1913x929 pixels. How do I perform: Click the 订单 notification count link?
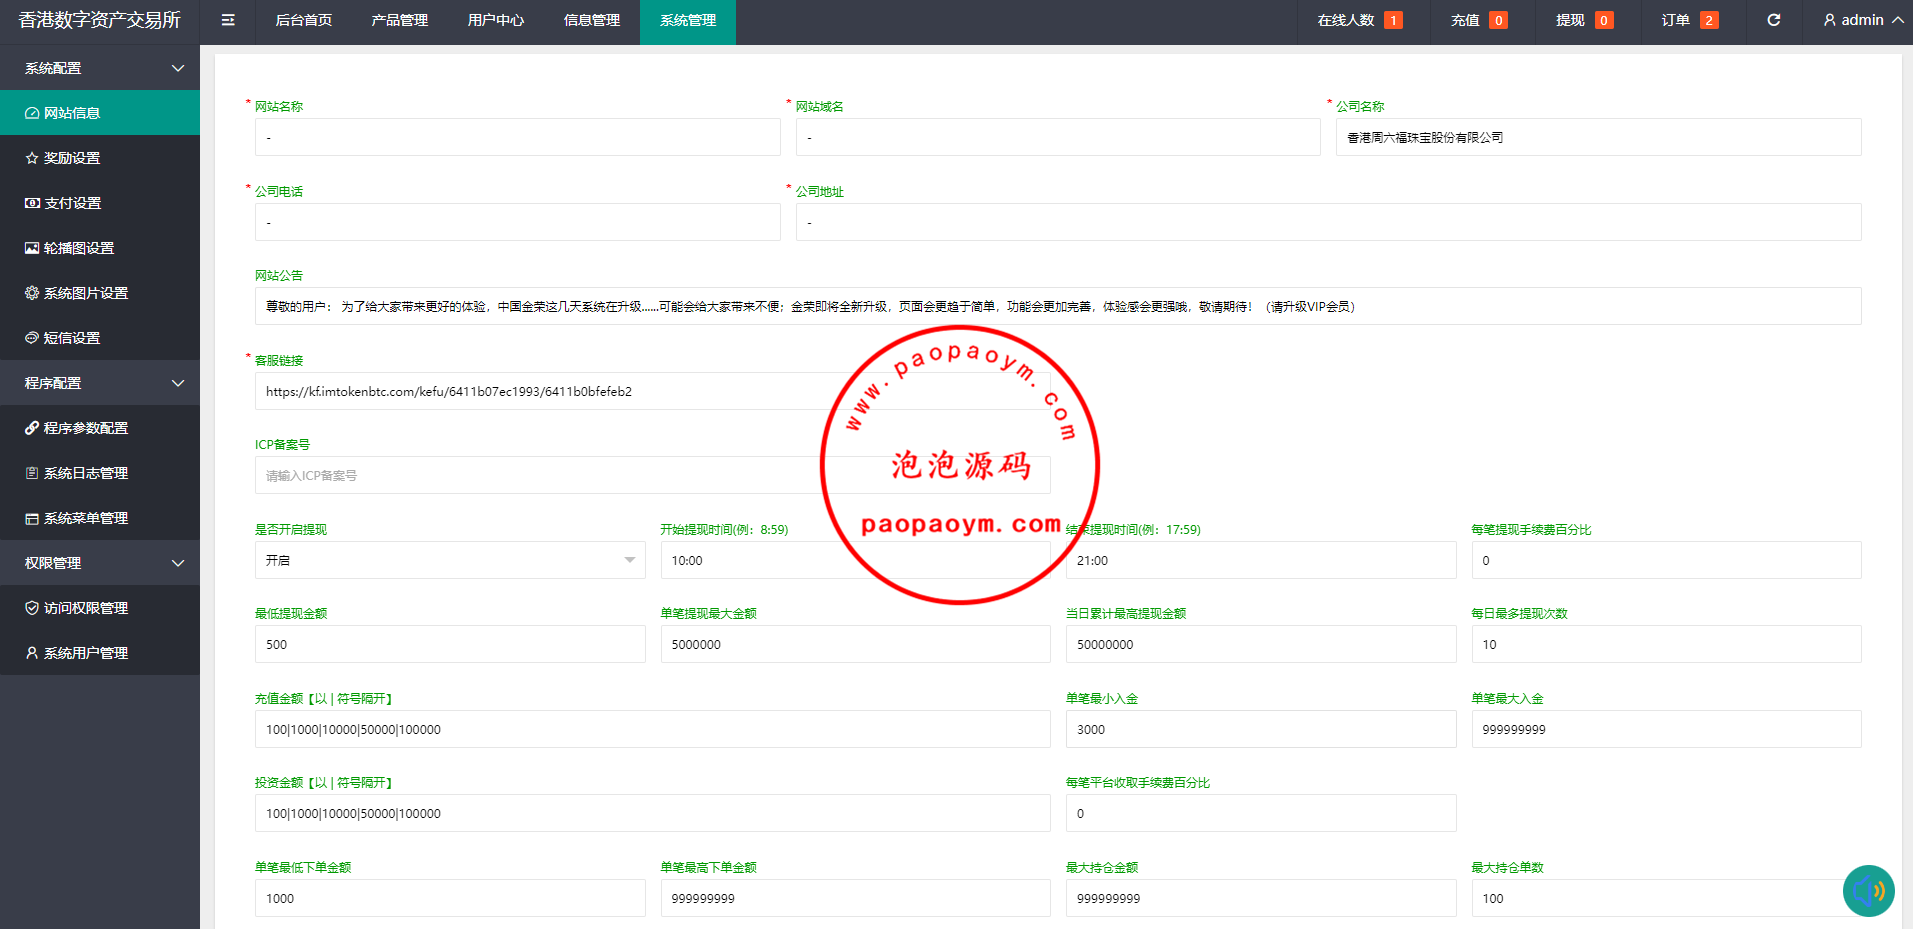[x=1689, y=20]
